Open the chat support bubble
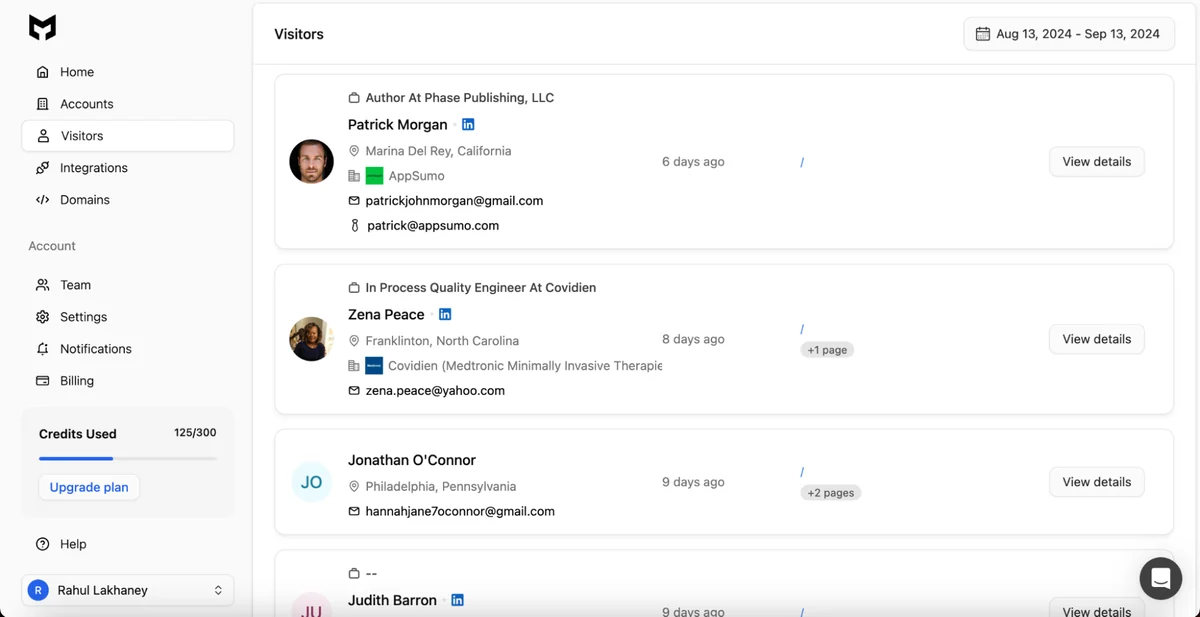This screenshot has width=1200, height=617. click(x=1160, y=578)
